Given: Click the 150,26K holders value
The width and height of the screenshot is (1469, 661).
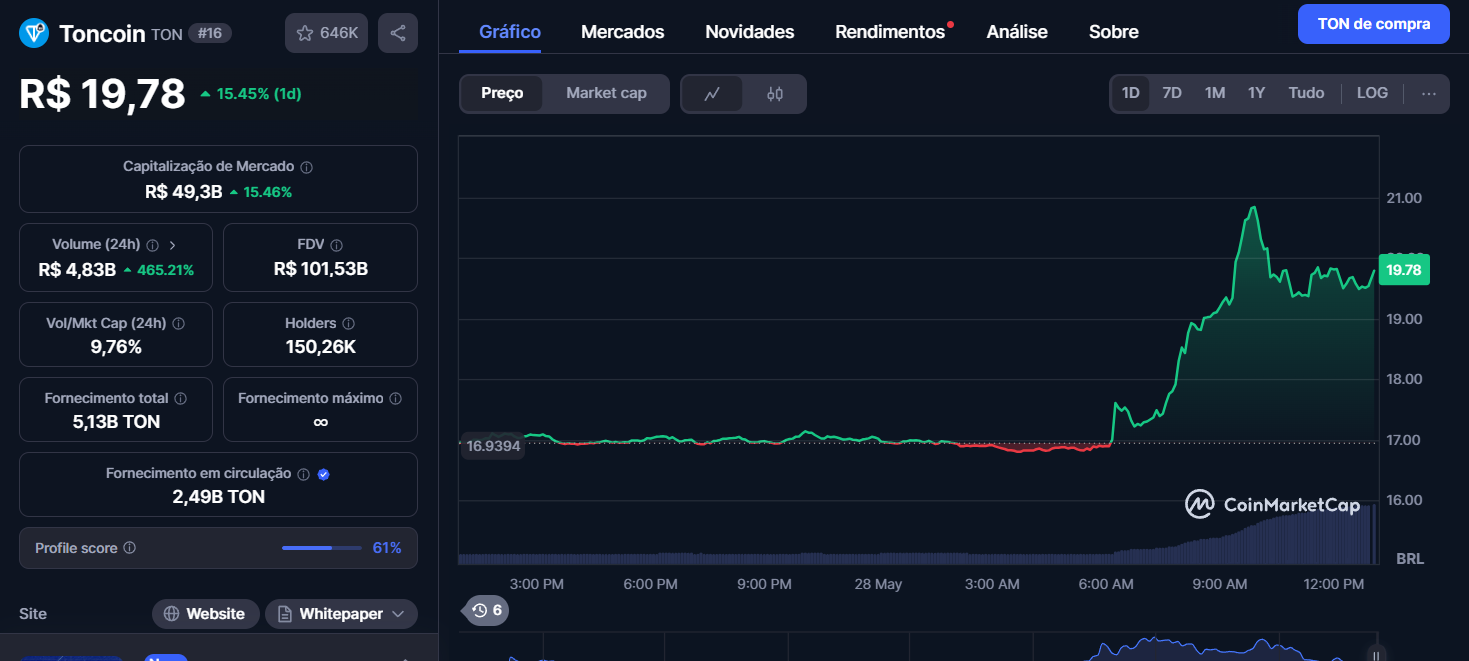Looking at the screenshot, I should click(x=320, y=347).
